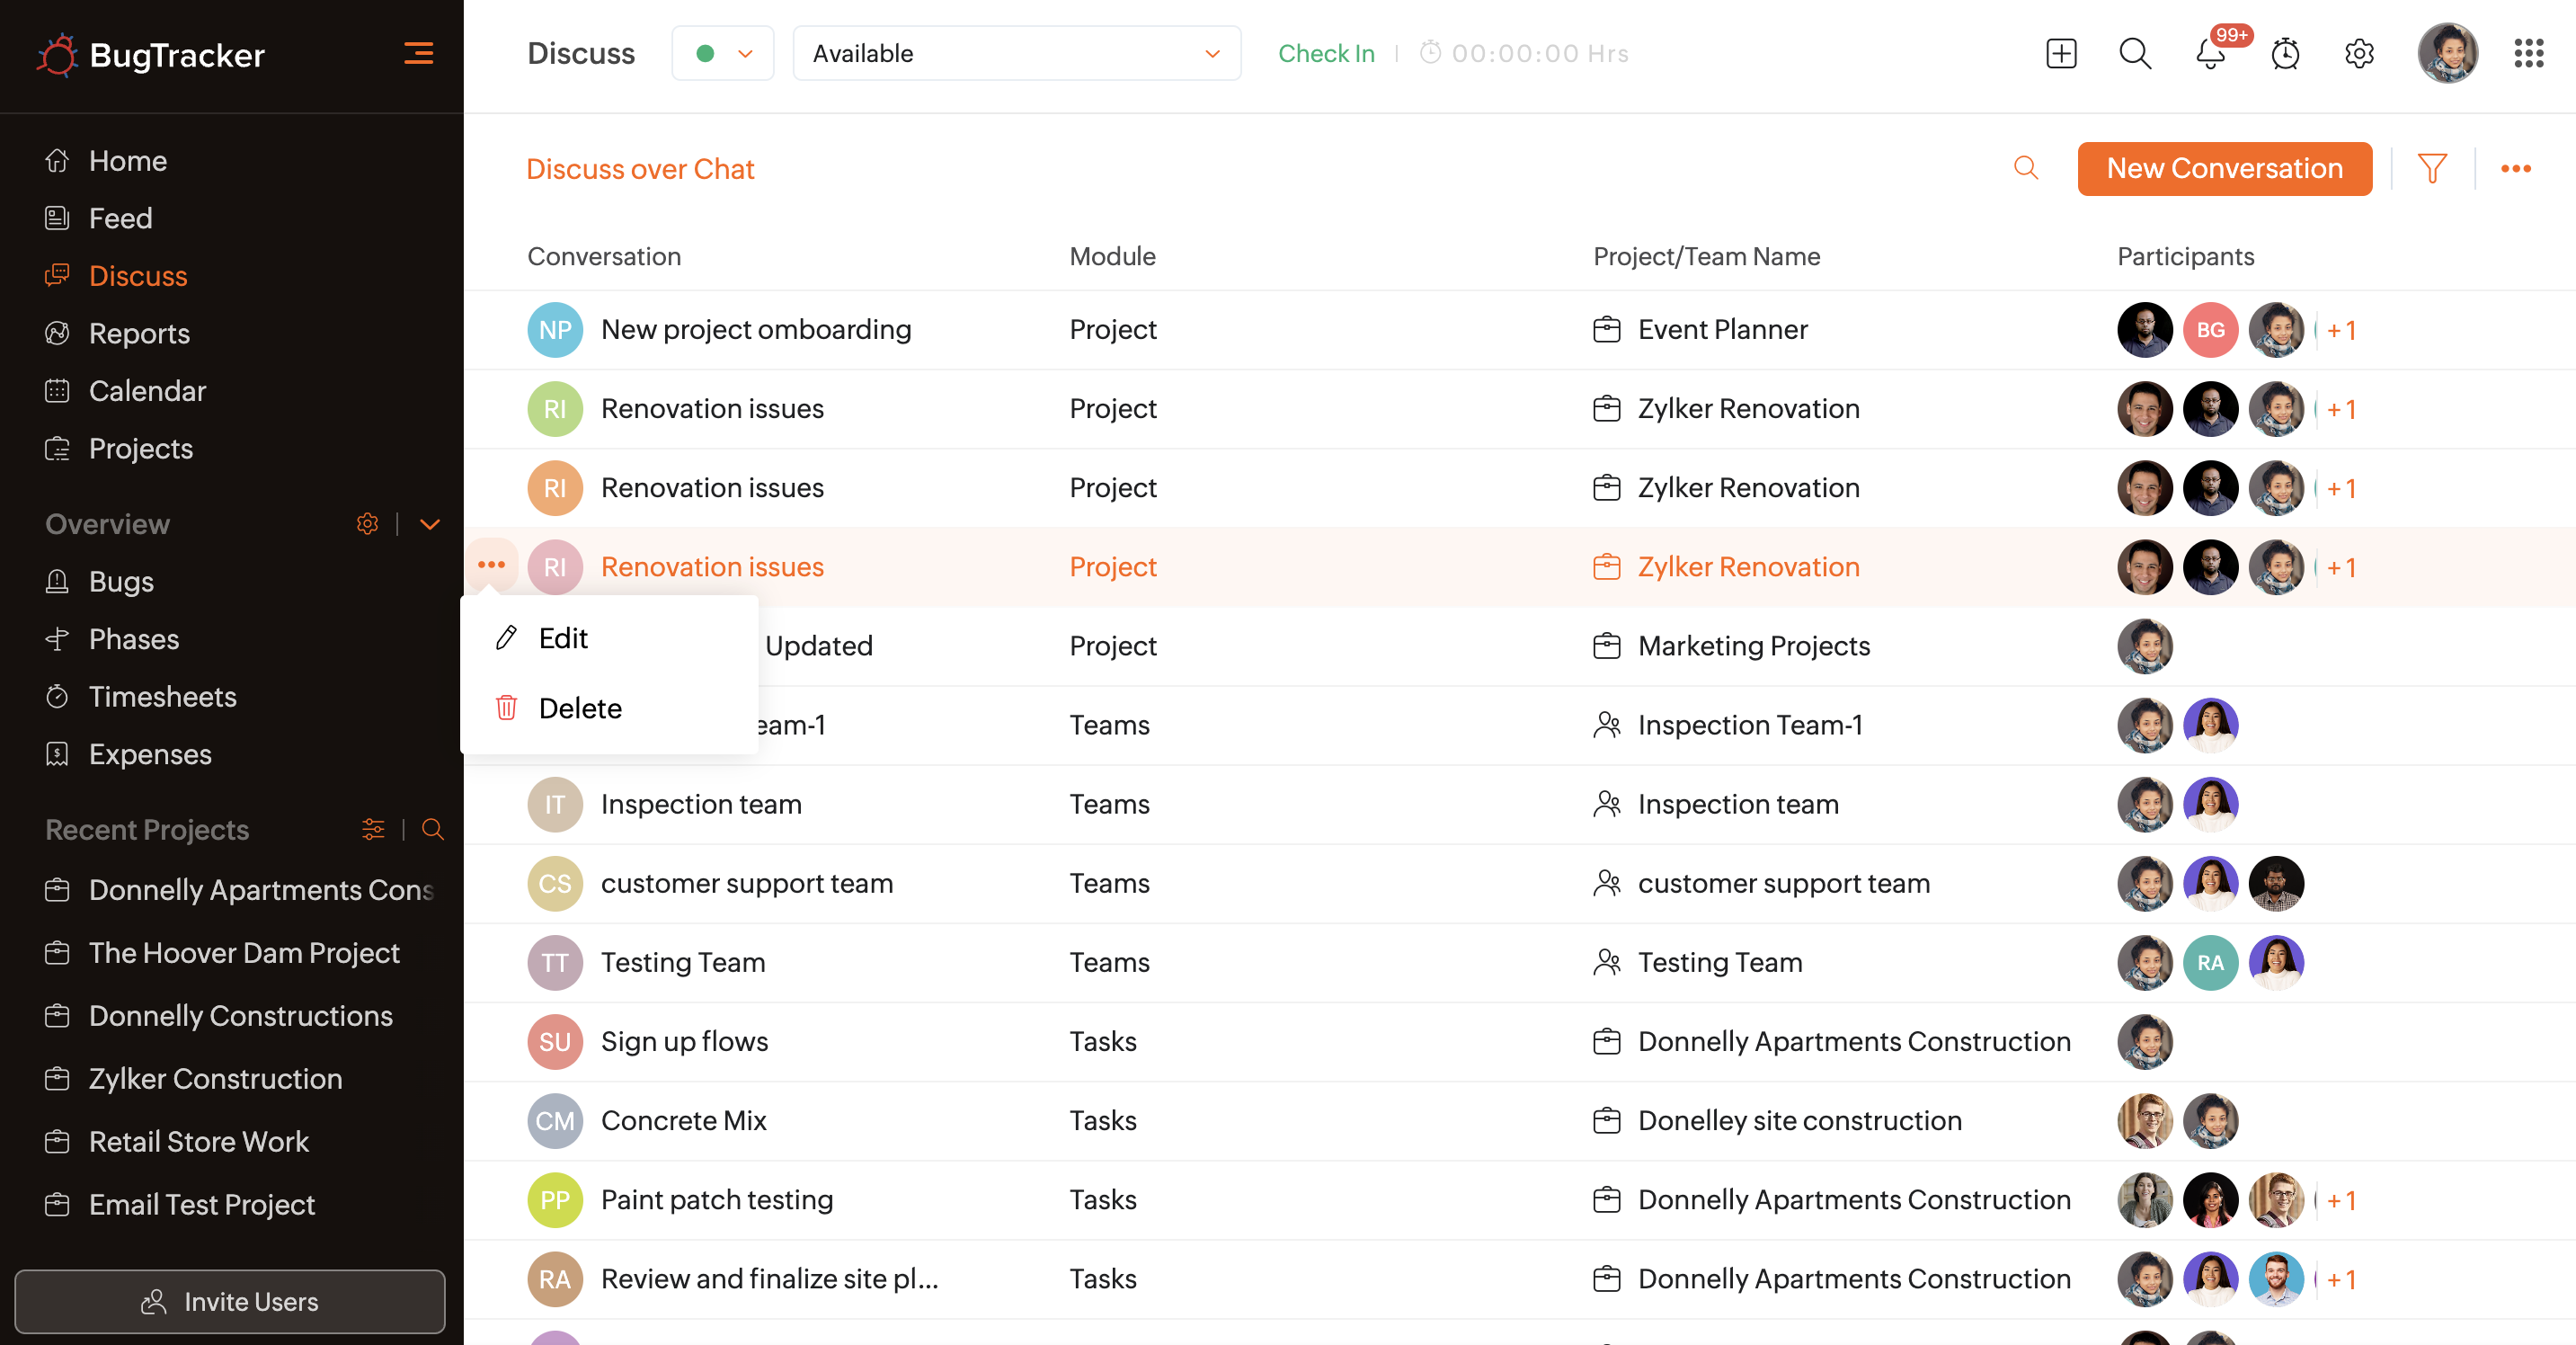The height and width of the screenshot is (1345, 2576).
Task: Open the user profile avatar
Action: tap(2447, 54)
